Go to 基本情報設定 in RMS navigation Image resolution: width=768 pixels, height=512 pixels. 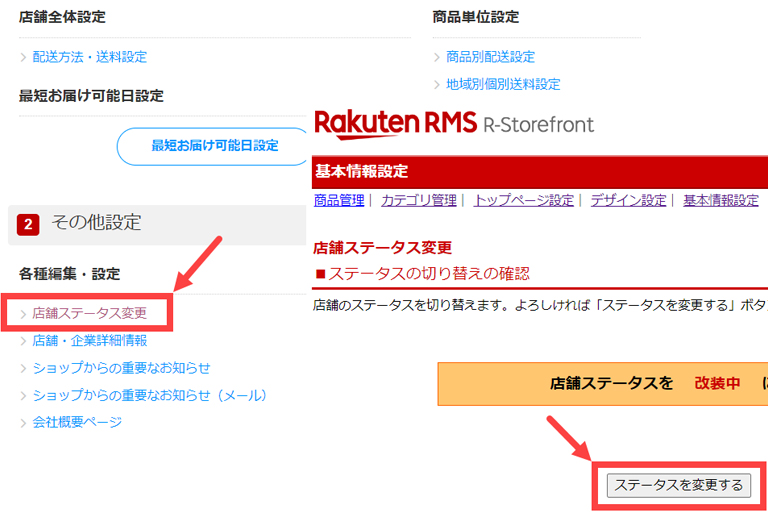coord(721,200)
